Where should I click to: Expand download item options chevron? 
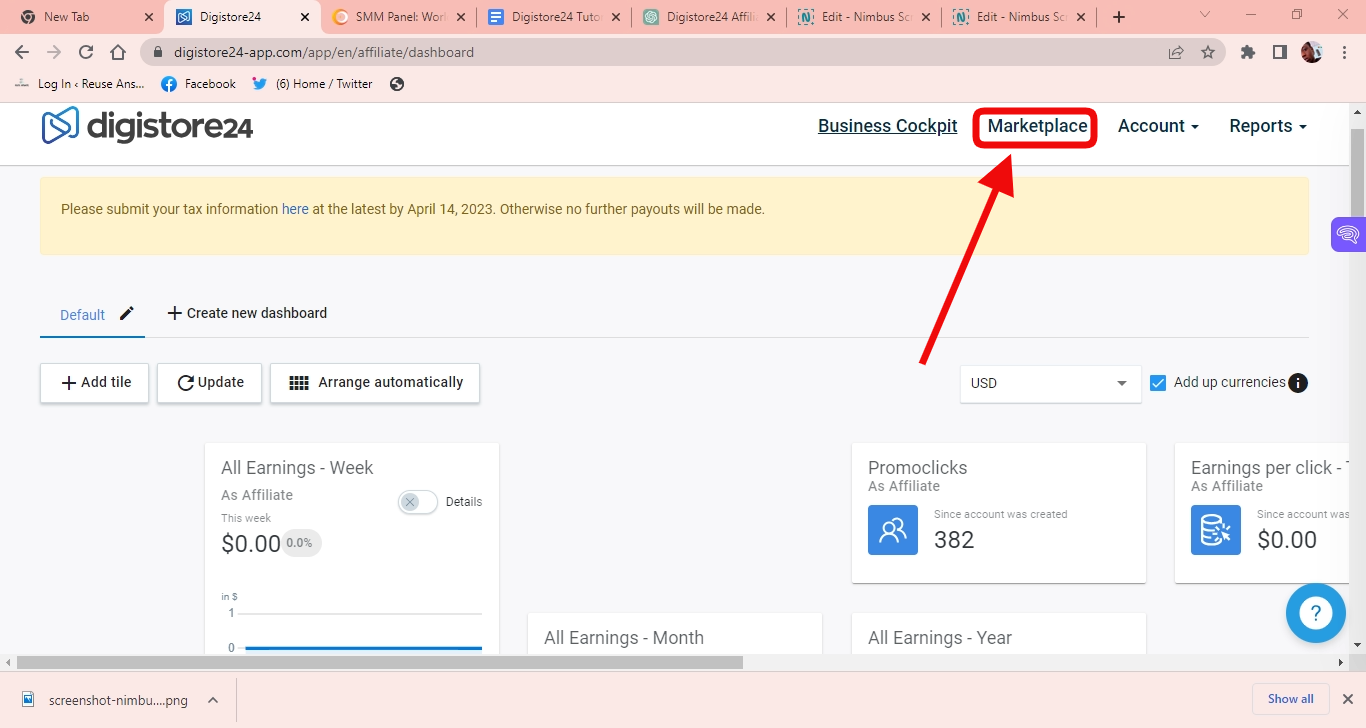[213, 700]
